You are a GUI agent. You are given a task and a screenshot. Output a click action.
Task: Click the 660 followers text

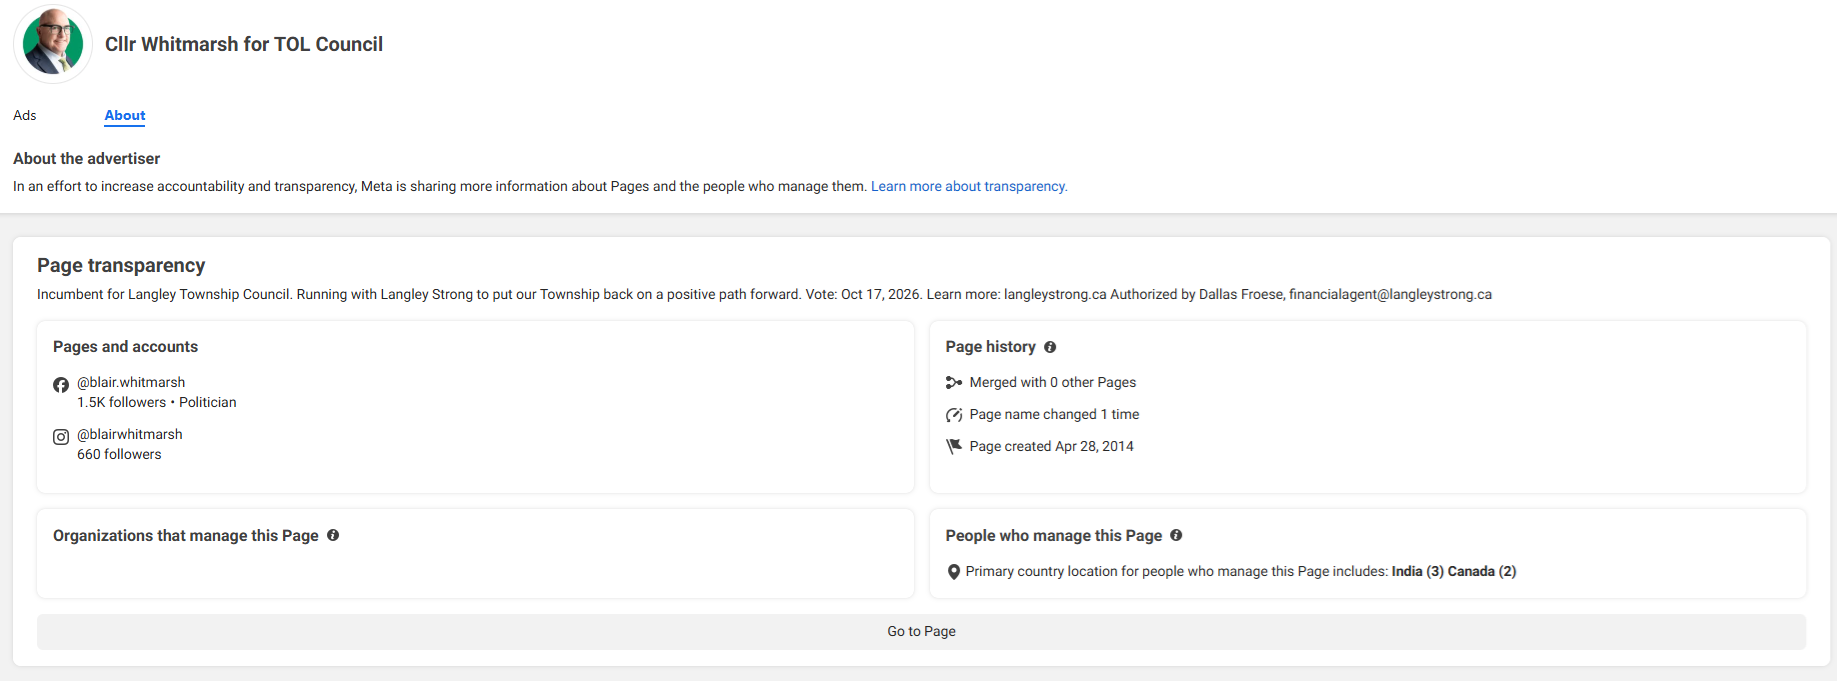[119, 454]
